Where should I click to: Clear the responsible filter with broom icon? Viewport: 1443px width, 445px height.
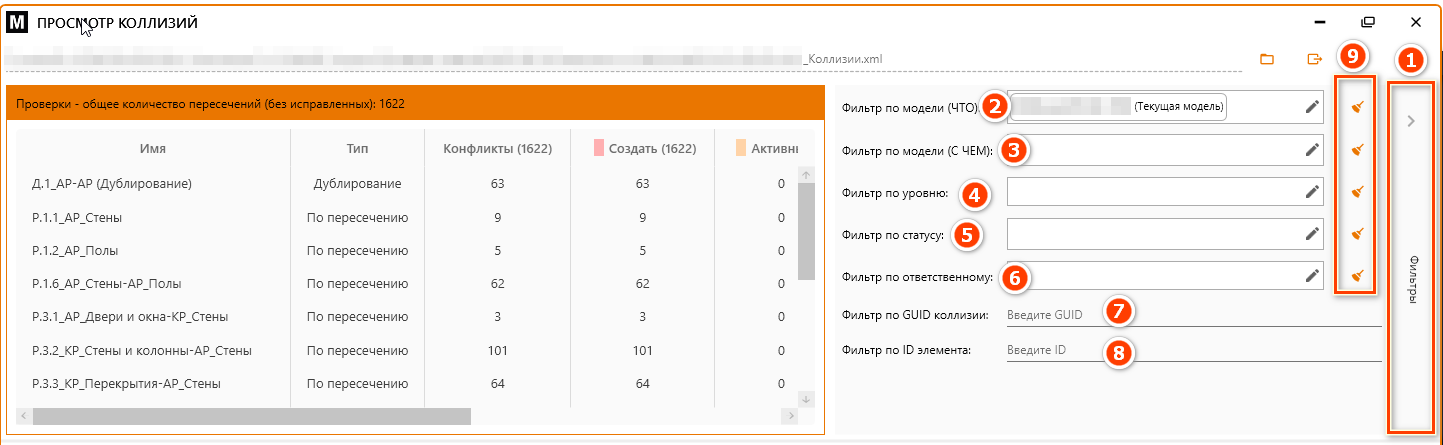click(1357, 275)
